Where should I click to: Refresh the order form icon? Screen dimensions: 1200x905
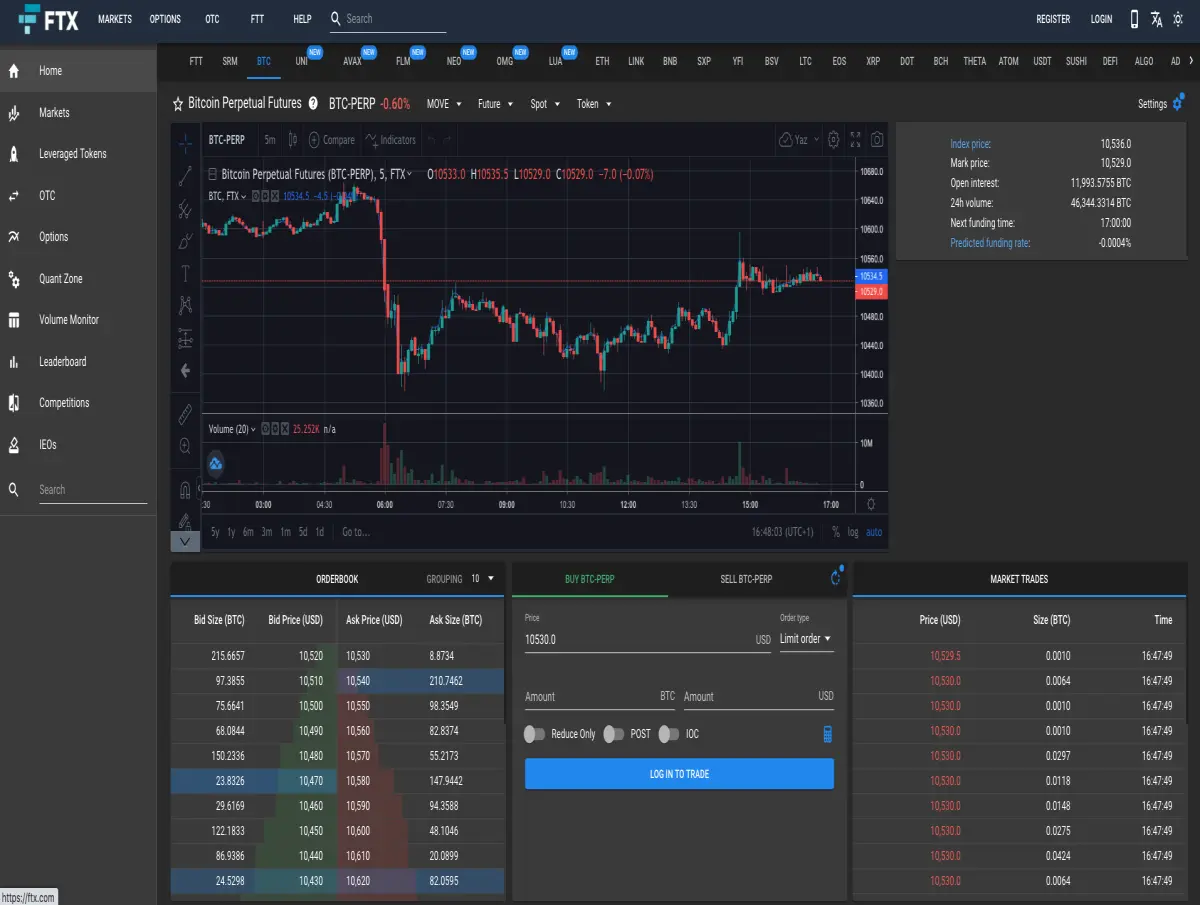click(836, 578)
